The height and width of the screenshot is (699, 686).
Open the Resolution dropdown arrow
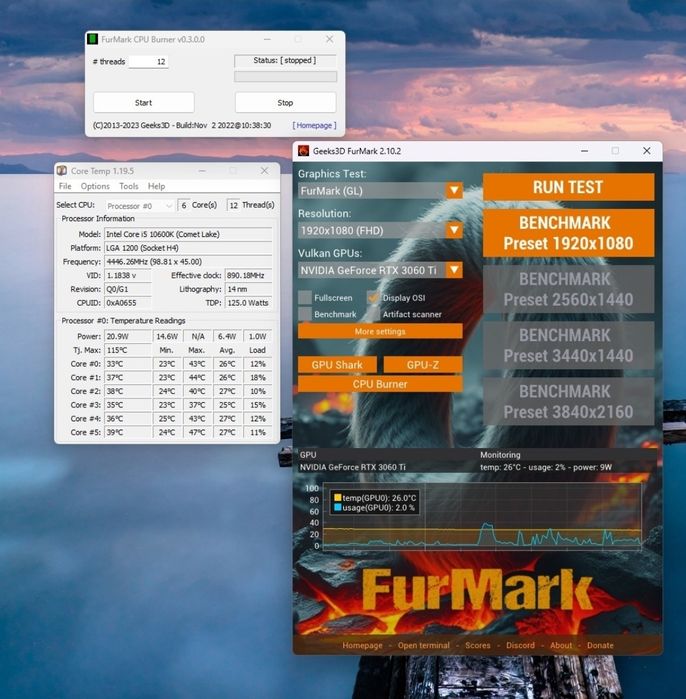(x=454, y=230)
